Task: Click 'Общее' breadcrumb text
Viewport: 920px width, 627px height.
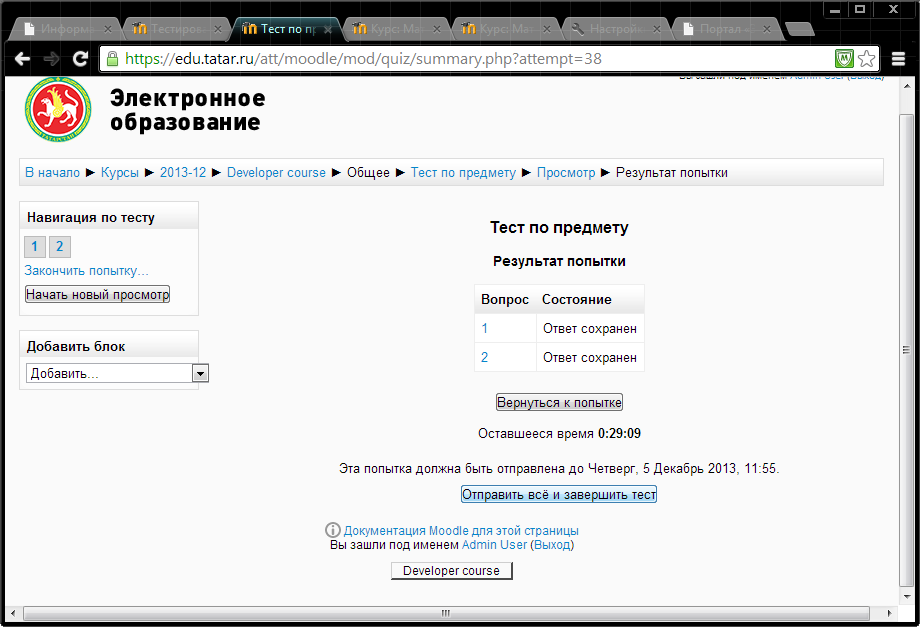Action: pos(368,172)
